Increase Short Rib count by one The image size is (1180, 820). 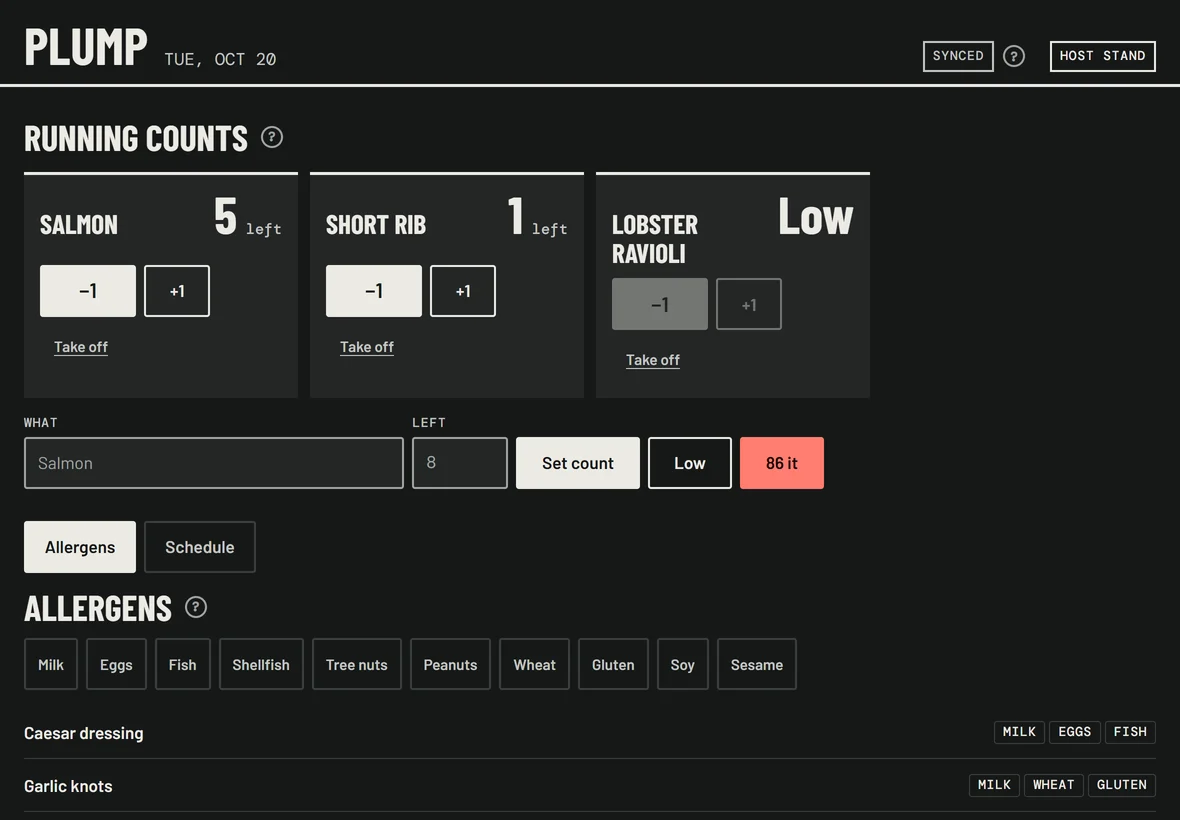point(463,291)
